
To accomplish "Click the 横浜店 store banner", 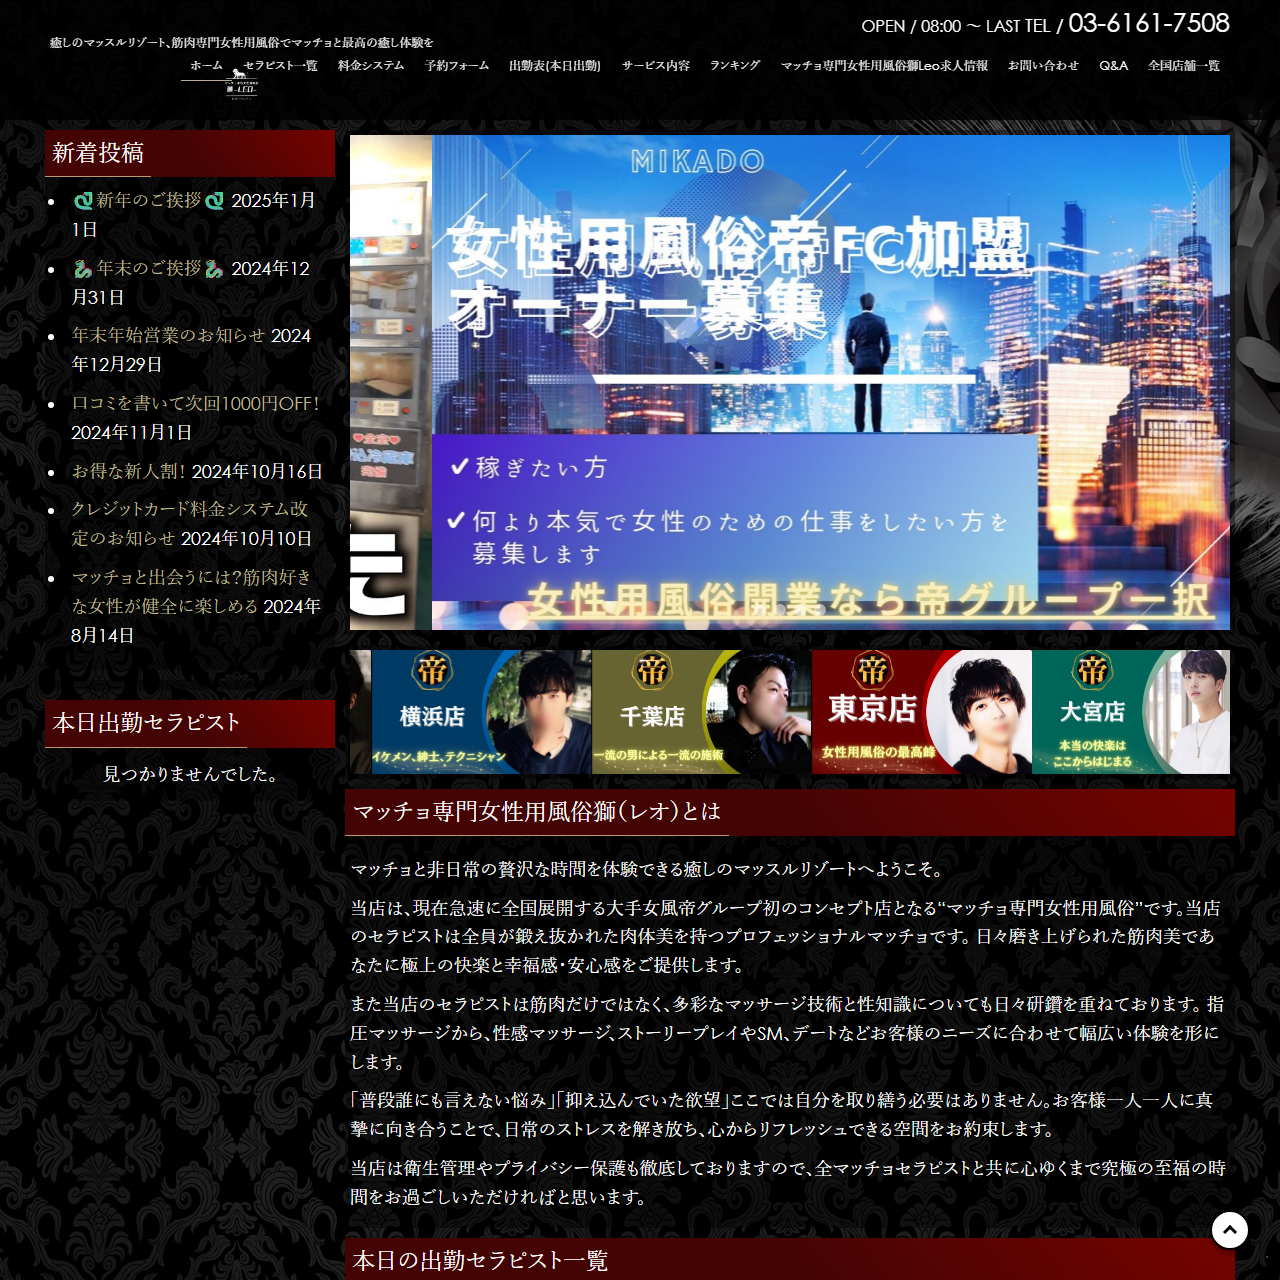I will point(481,712).
